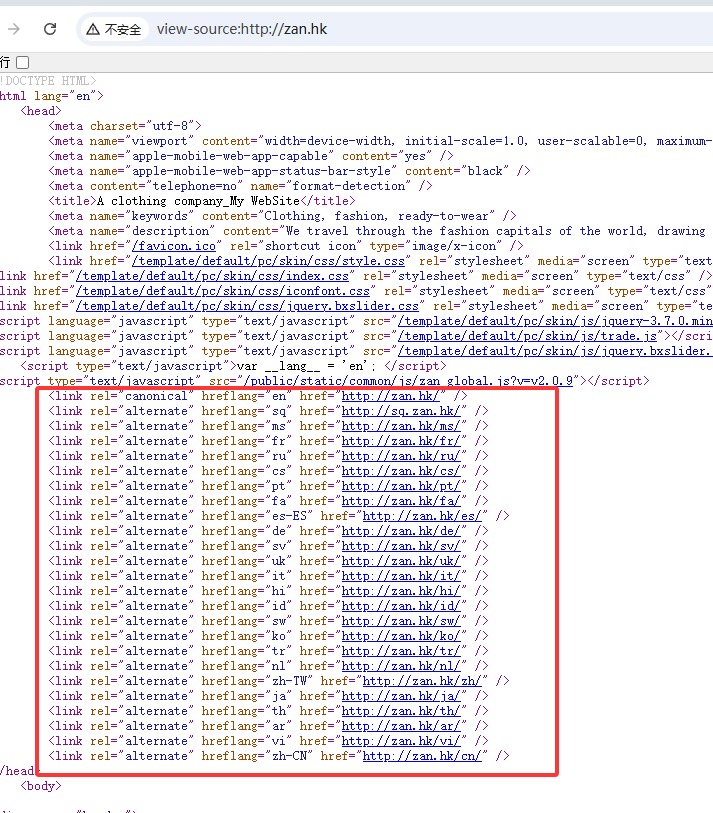The width and height of the screenshot is (713, 813).
Task: Click the title text 'A clothing company_My WebSite'
Action: click(x=199, y=201)
